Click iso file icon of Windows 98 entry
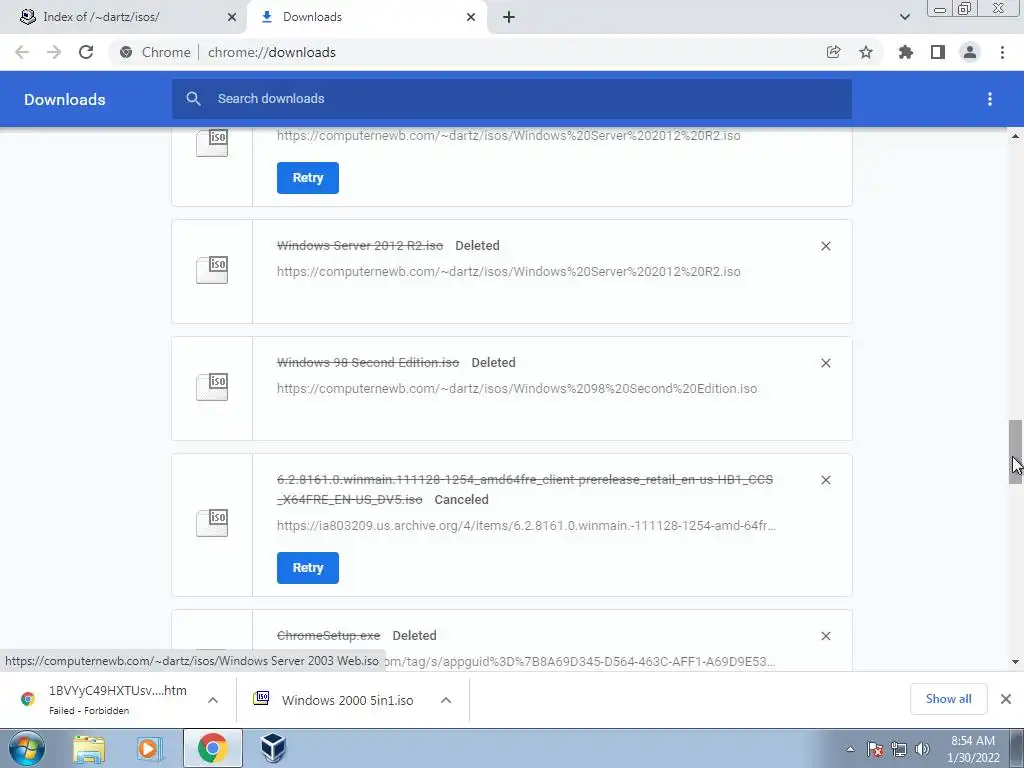The image size is (1024, 768). click(x=212, y=387)
